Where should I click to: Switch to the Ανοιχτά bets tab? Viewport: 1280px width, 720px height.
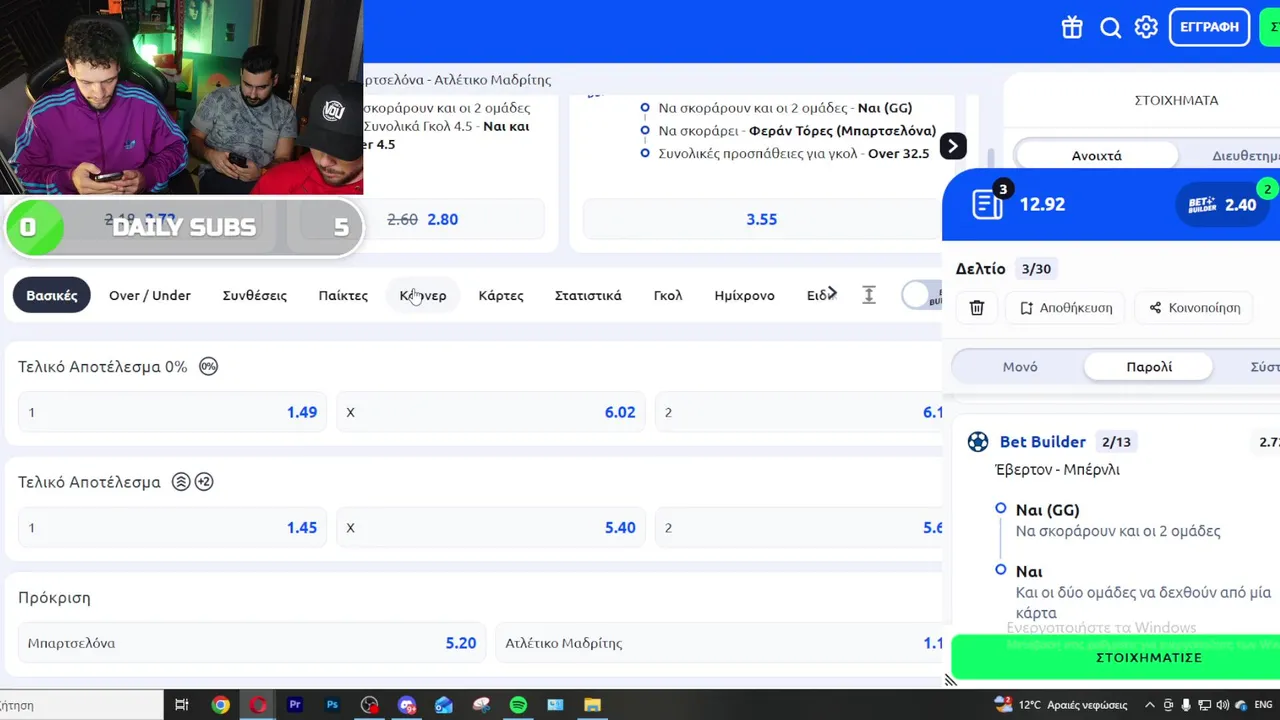(x=1097, y=156)
